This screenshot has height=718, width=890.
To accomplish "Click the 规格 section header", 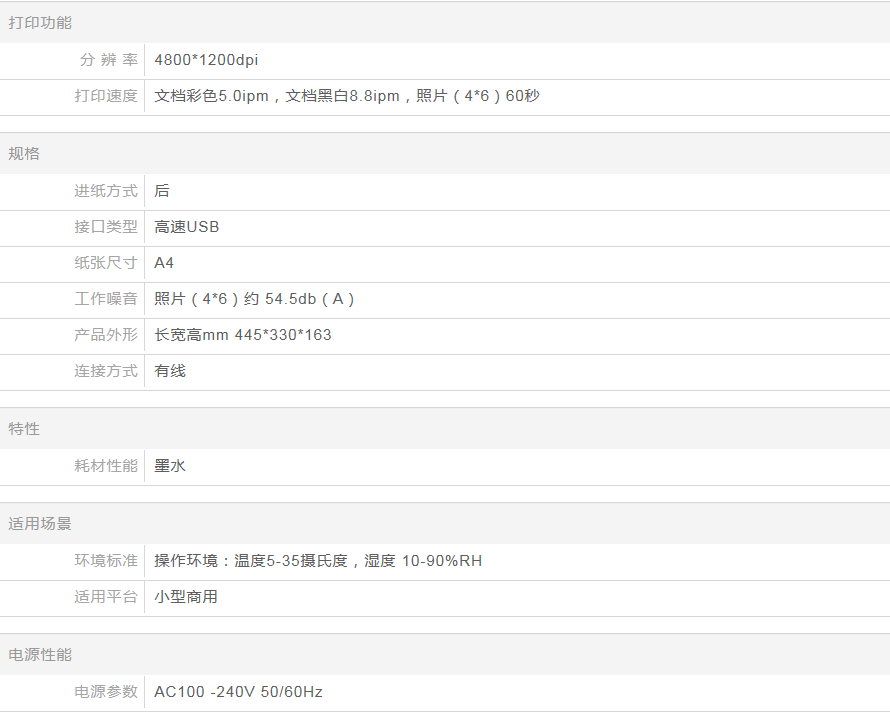I will tap(24, 154).
